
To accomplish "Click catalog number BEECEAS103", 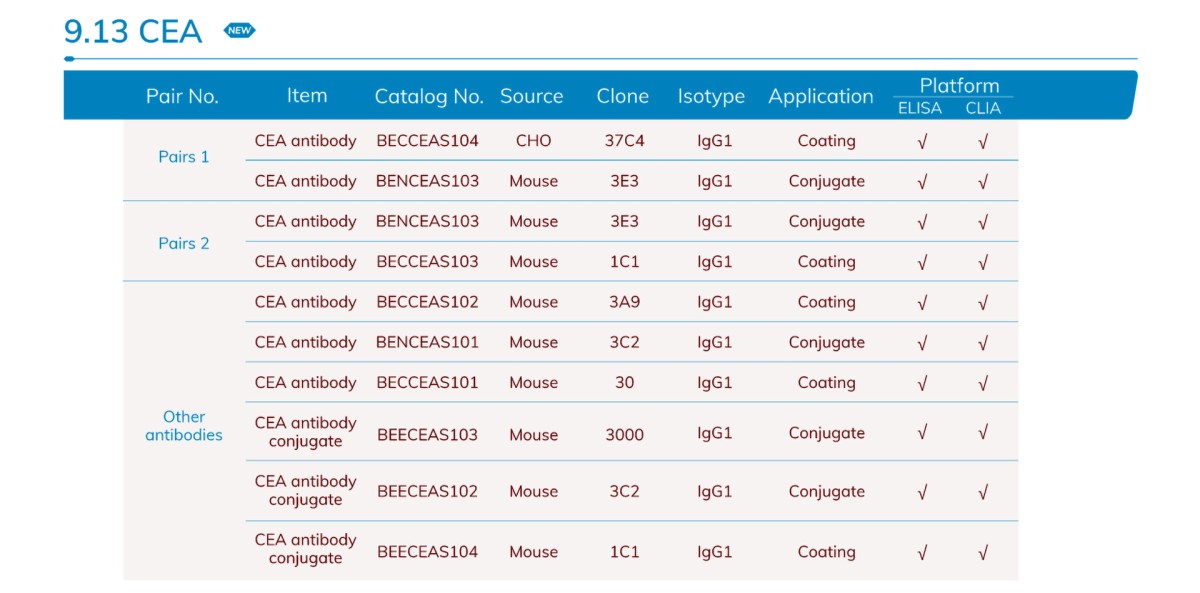I will (x=427, y=435).
